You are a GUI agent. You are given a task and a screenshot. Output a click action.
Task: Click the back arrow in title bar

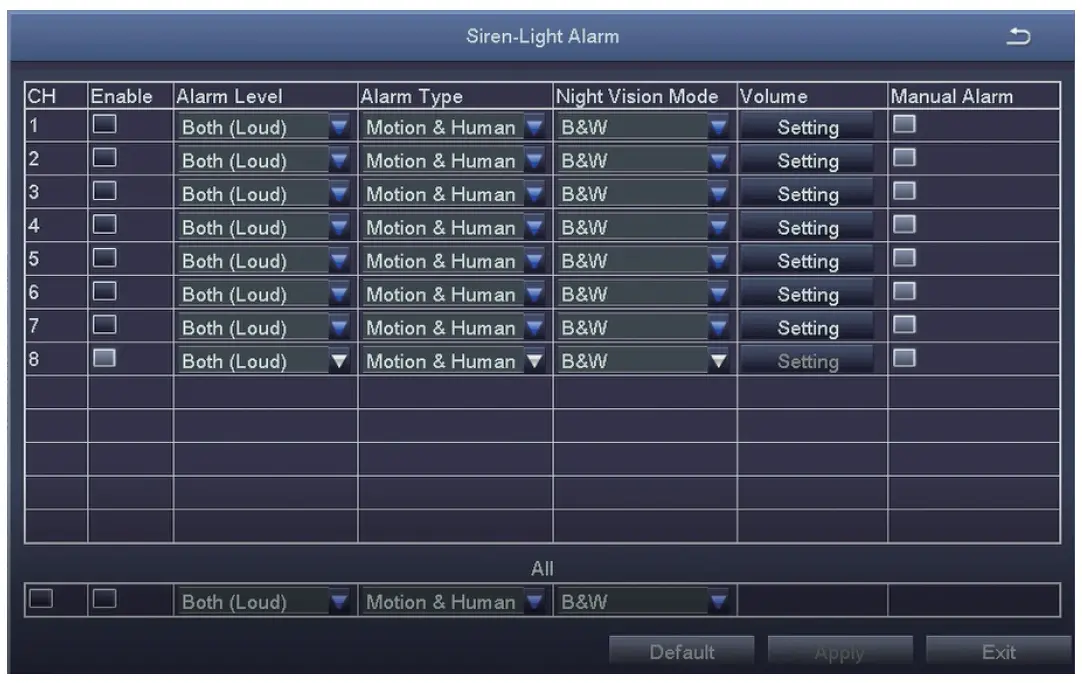(x=1019, y=36)
